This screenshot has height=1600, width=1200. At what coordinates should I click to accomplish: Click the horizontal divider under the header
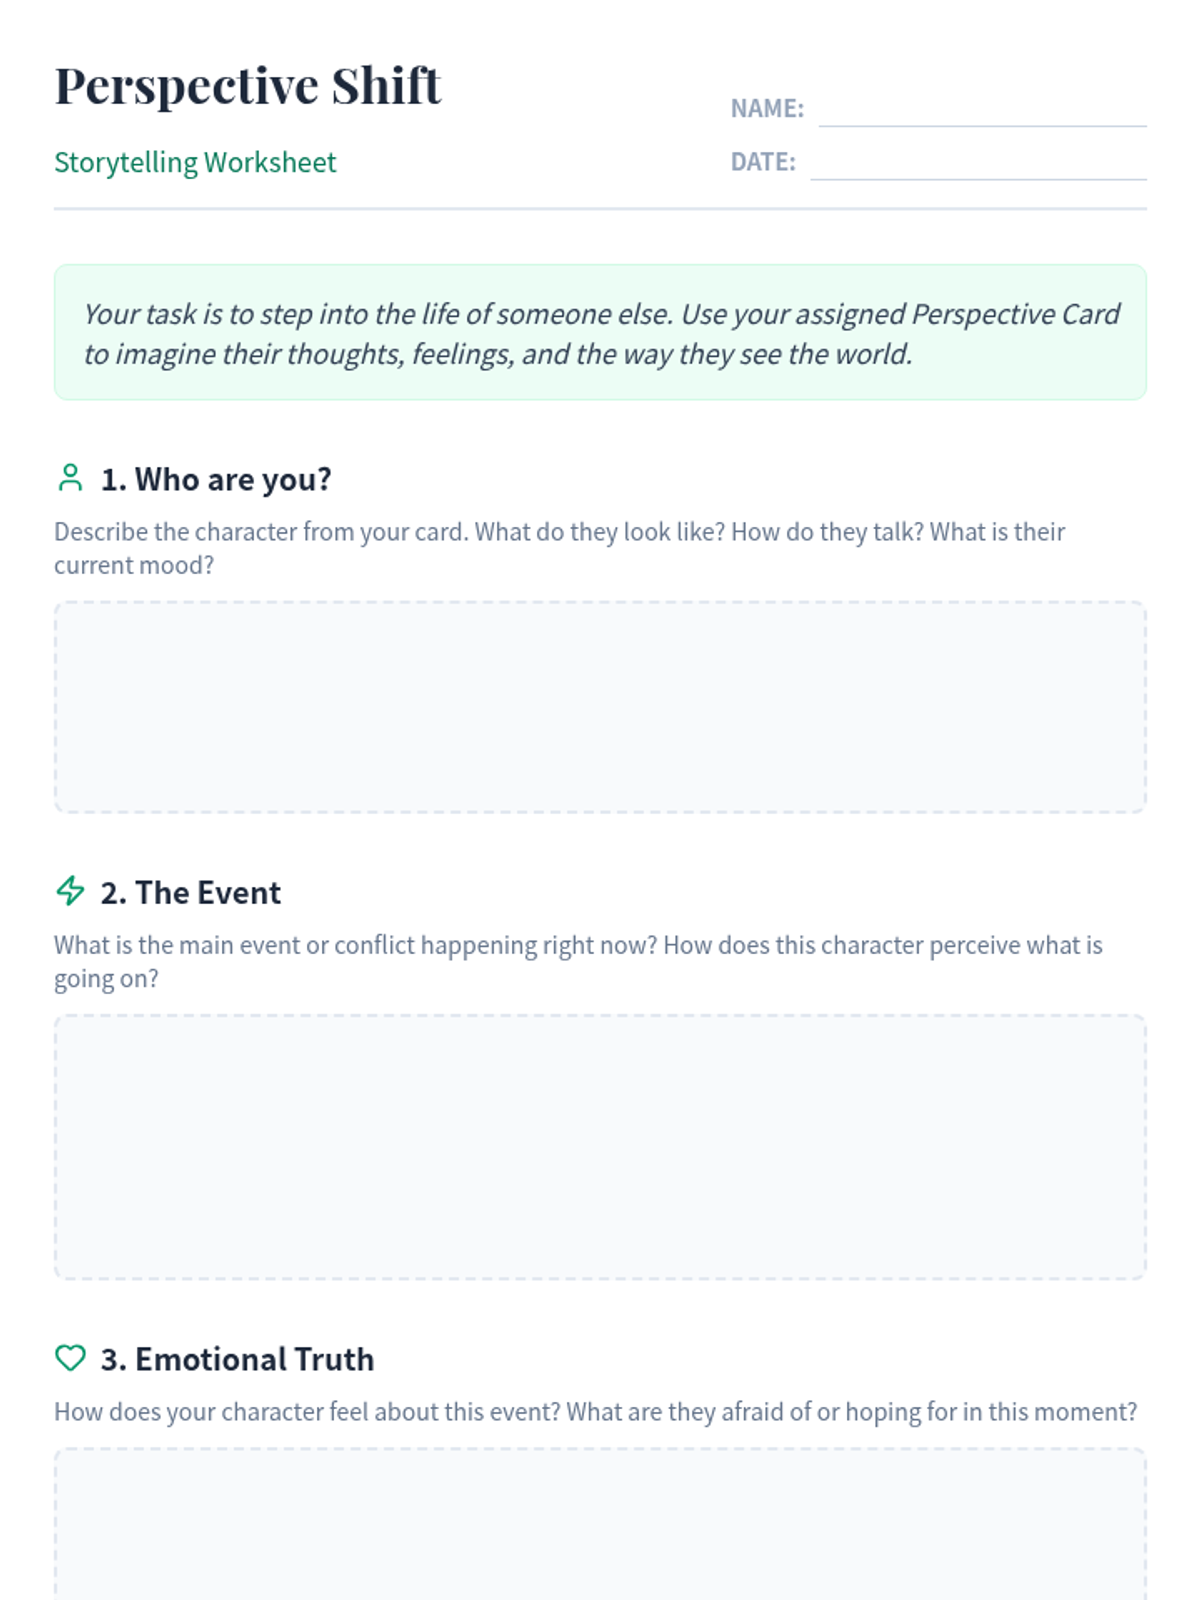(600, 209)
